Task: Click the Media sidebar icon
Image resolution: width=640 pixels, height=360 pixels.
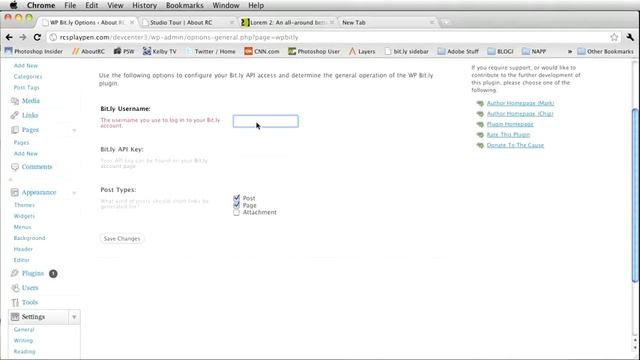Action: (15, 101)
